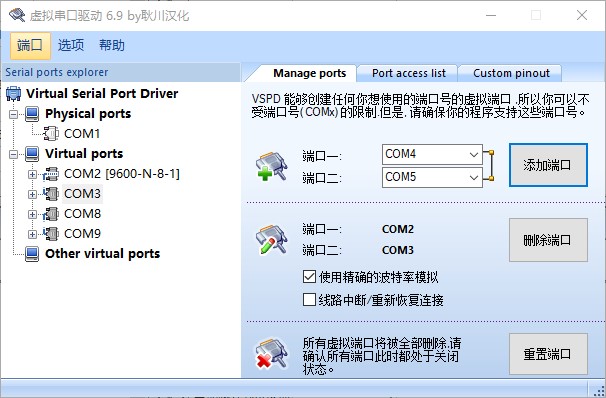This screenshot has width=606, height=398.
Task: Open the 选项 menu
Action: pos(71,46)
